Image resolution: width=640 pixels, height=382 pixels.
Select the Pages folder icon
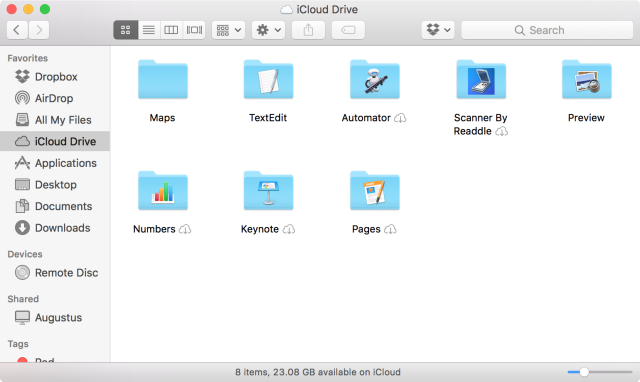click(x=375, y=191)
